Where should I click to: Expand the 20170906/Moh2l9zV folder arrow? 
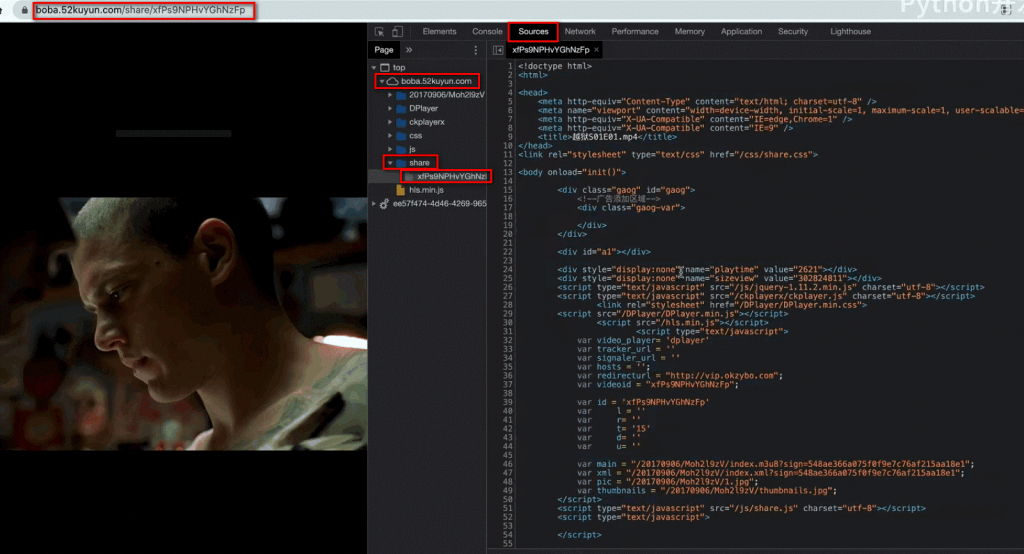[x=391, y=95]
